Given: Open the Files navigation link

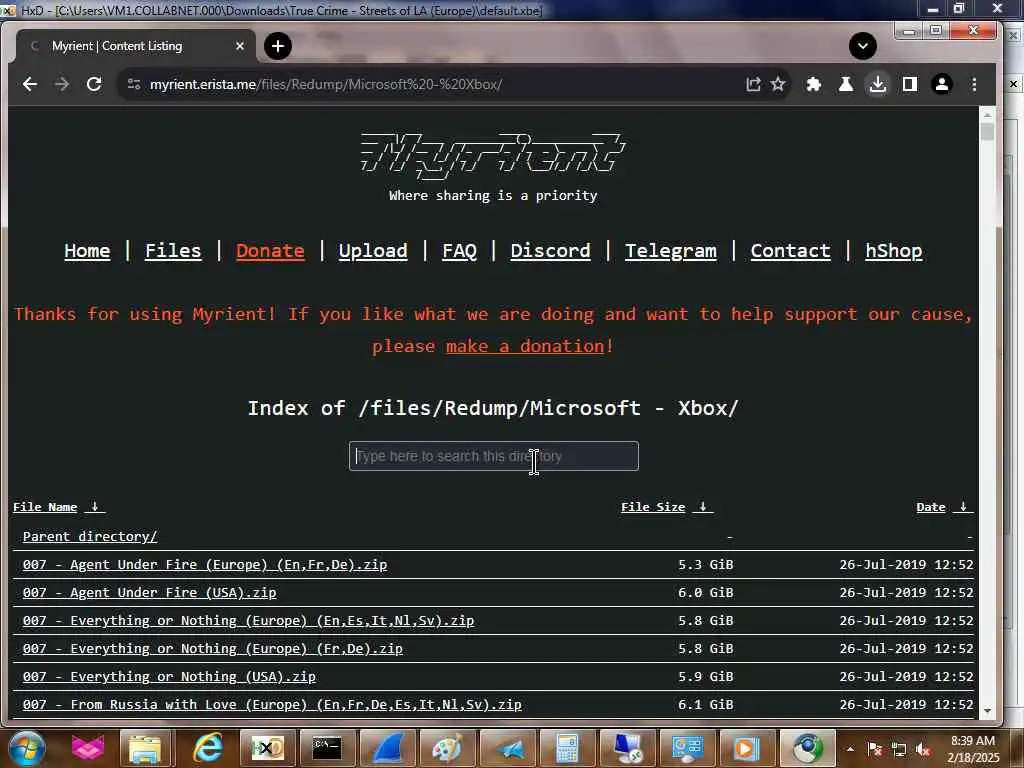Looking at the screenshot, I should [x=173, y=251].
